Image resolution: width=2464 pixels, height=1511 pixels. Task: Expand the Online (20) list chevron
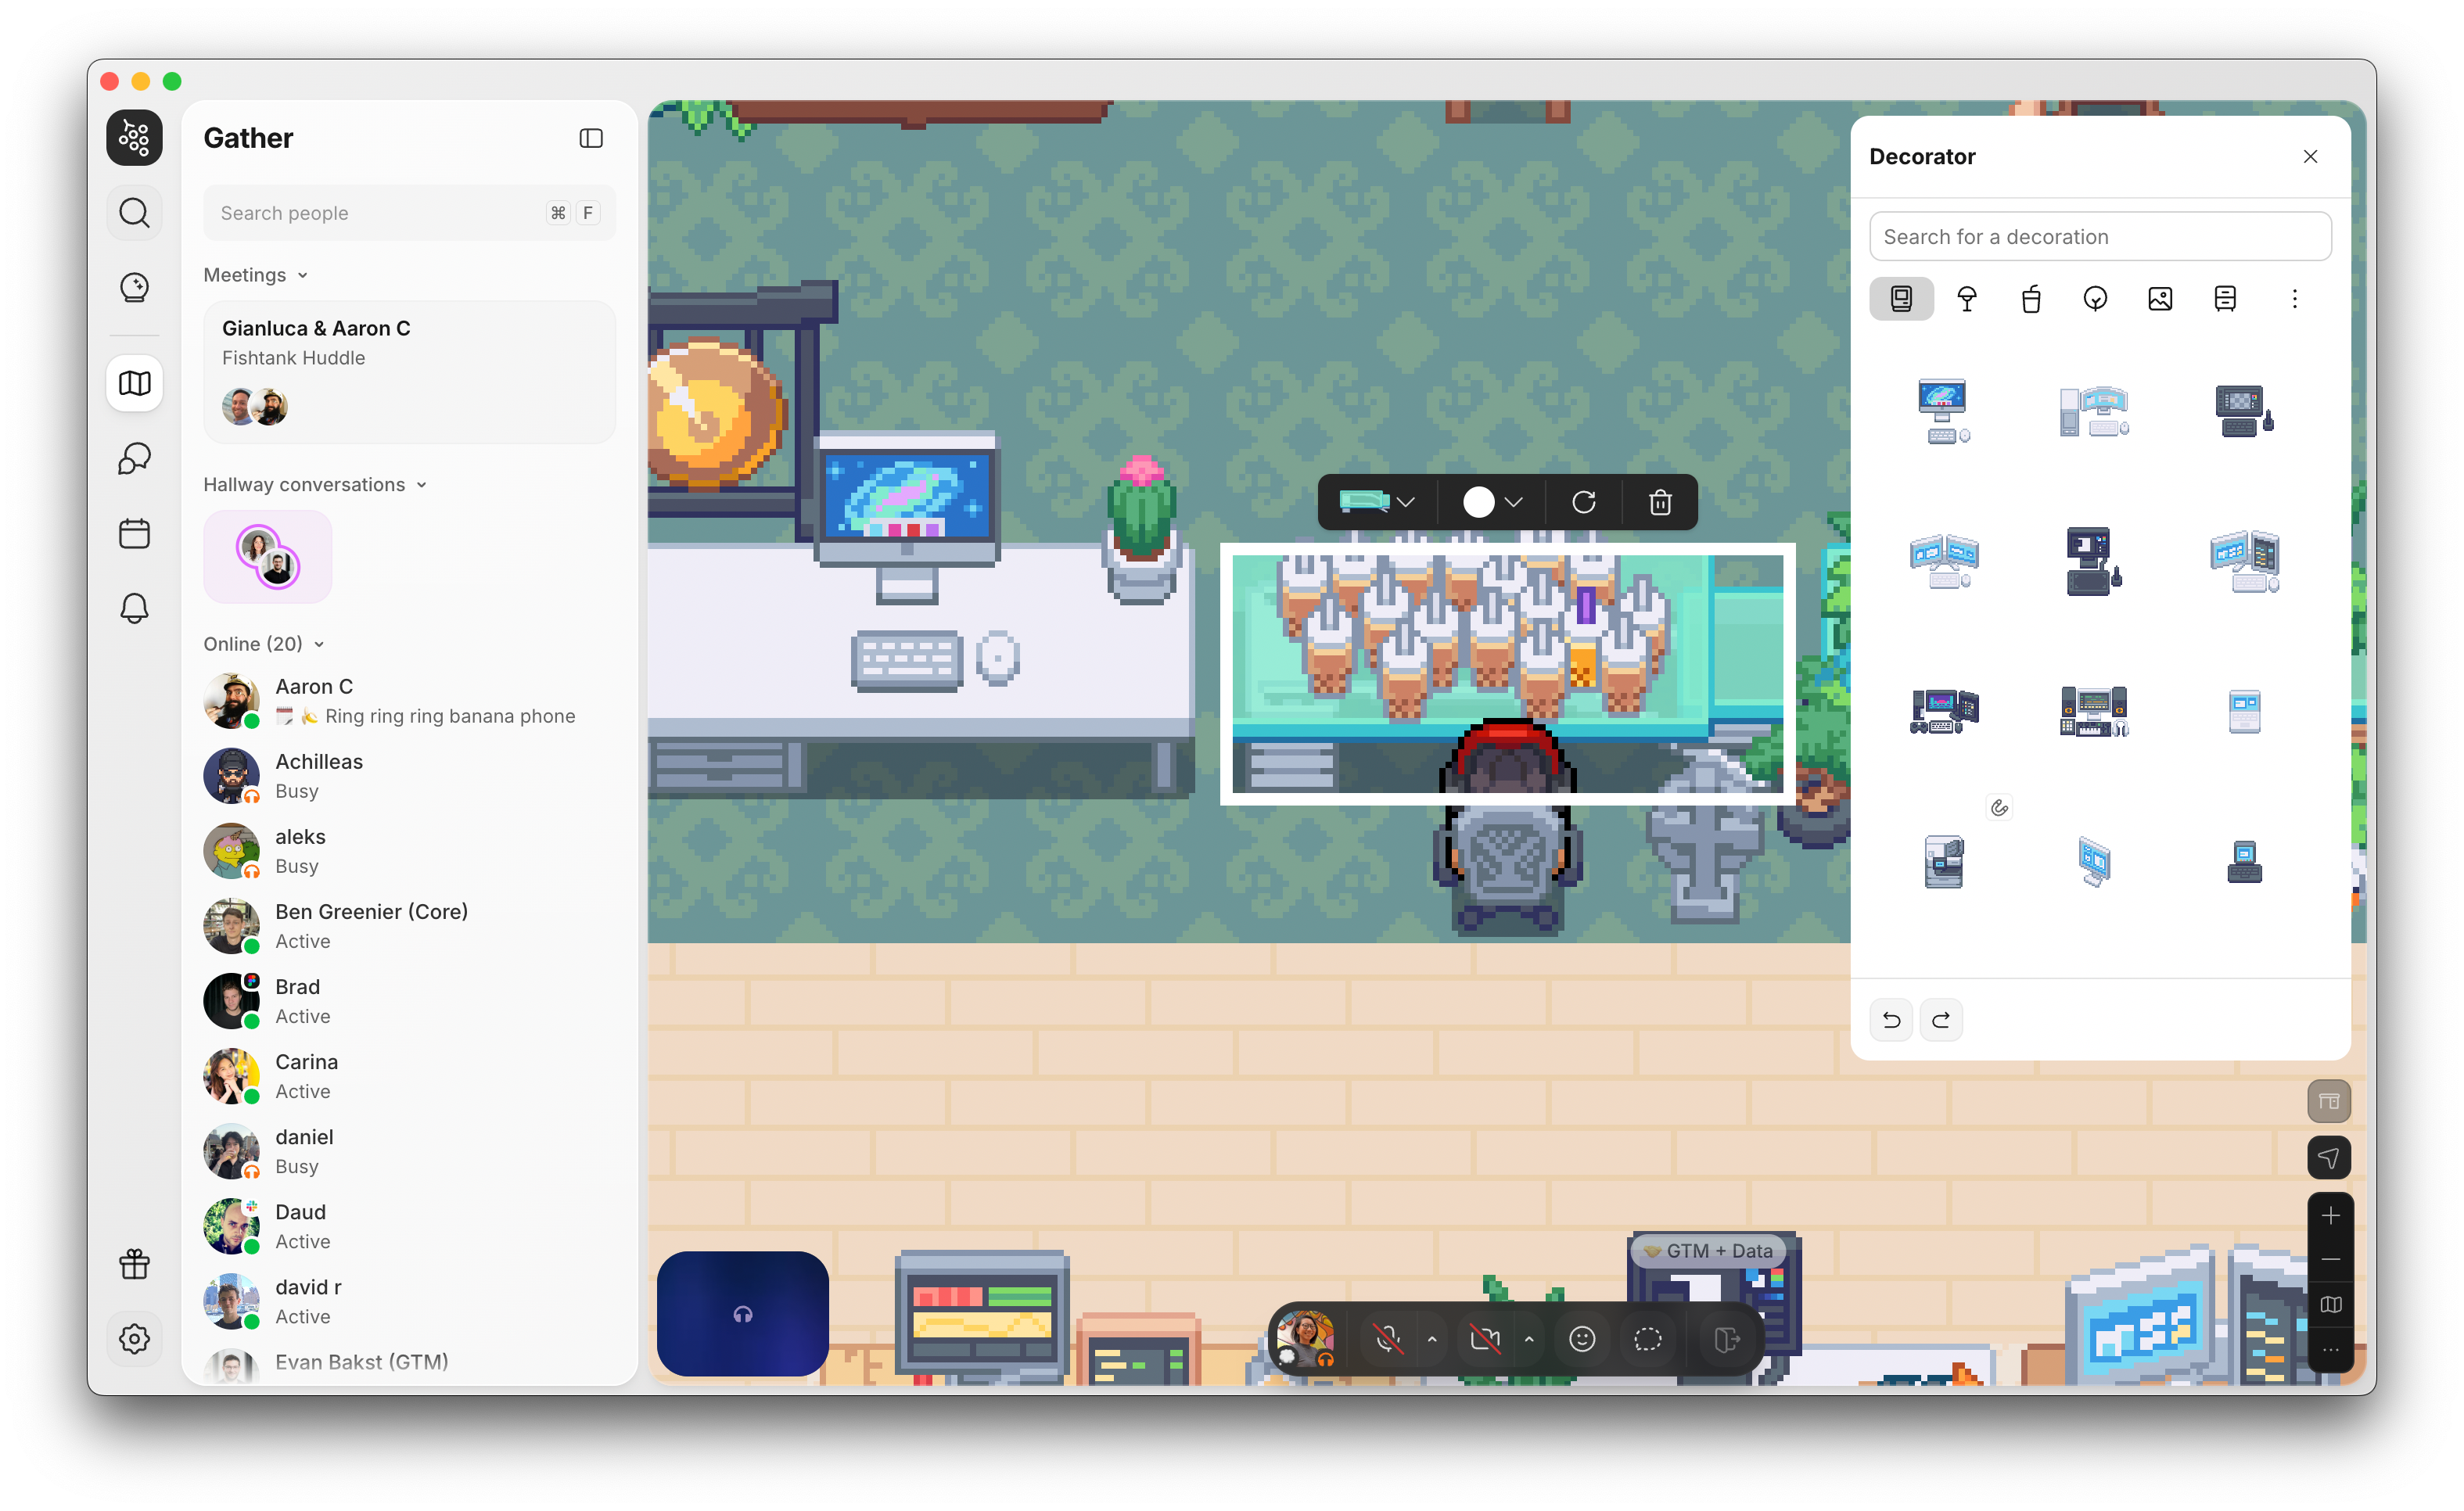click(319, 645)
